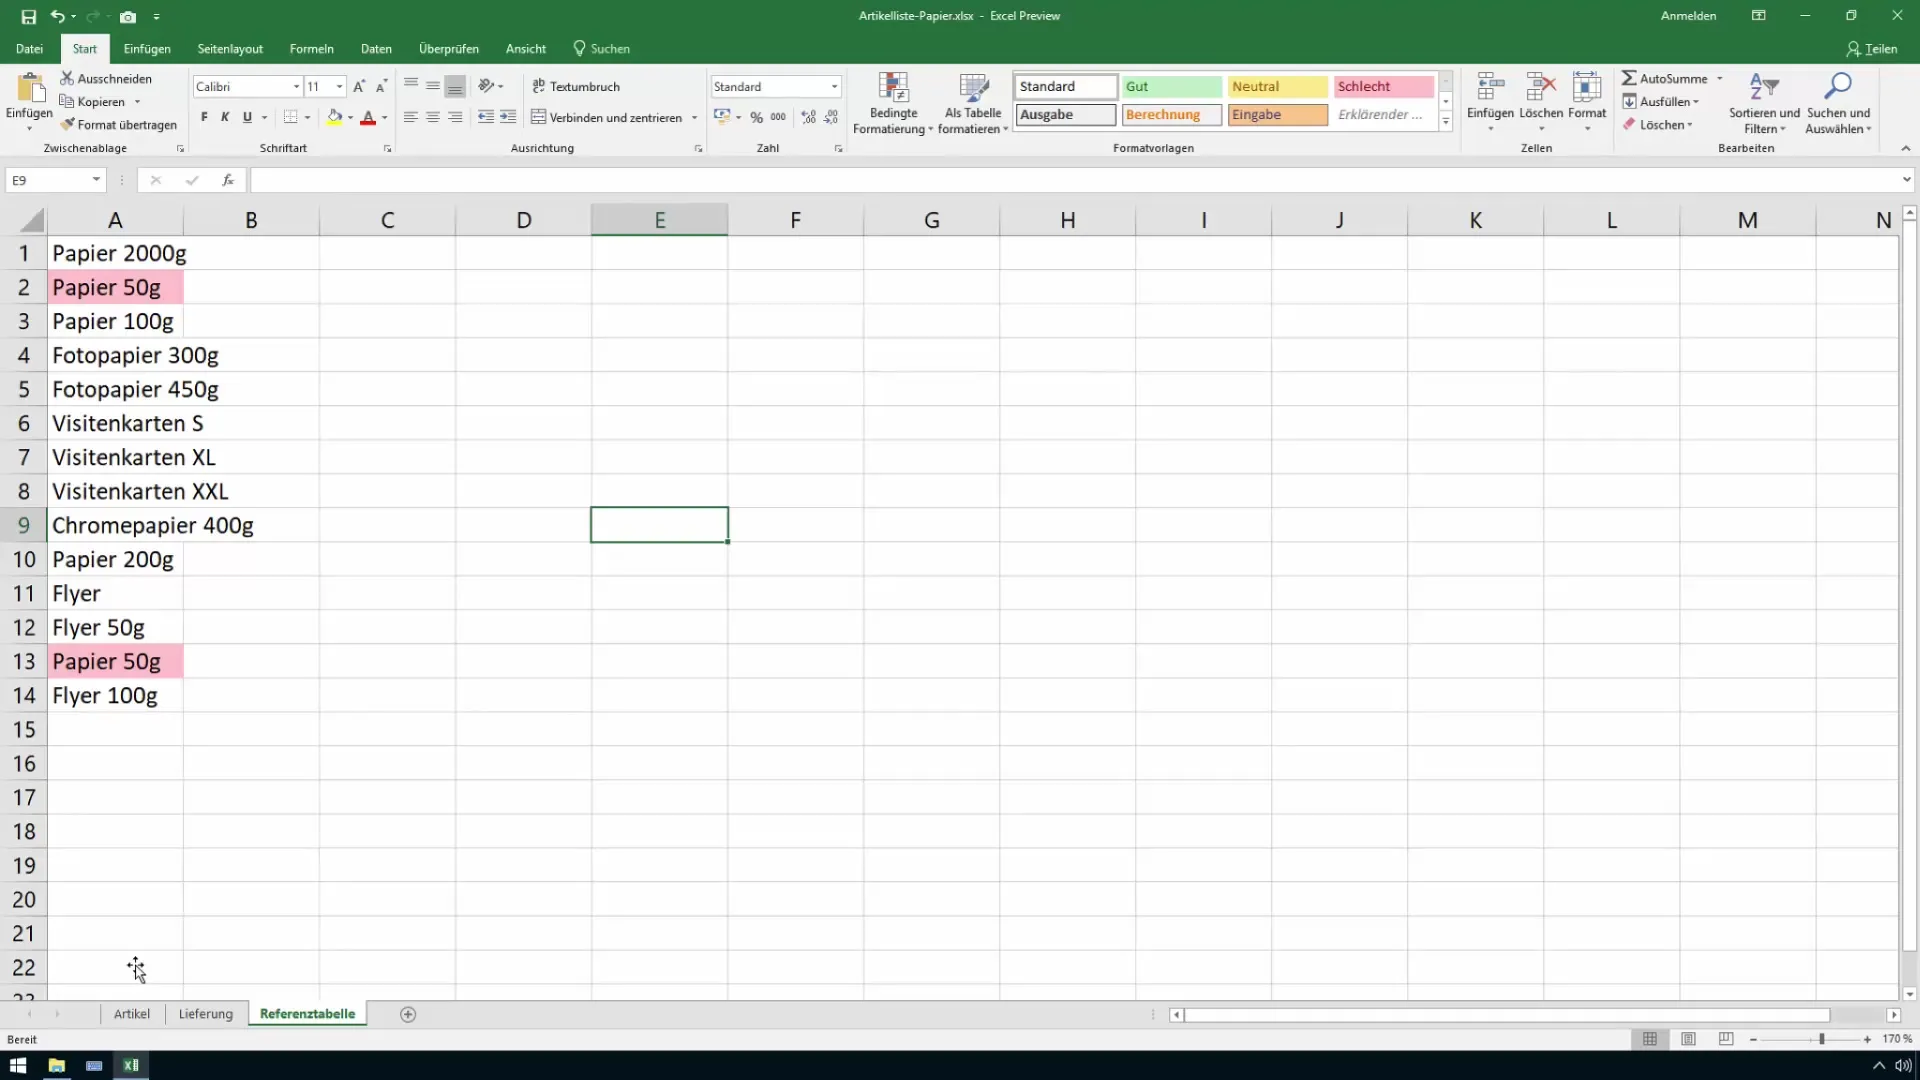Expand AutoSumme dropdown arrow
1920x1080 pixels.
pos(1720,79)
